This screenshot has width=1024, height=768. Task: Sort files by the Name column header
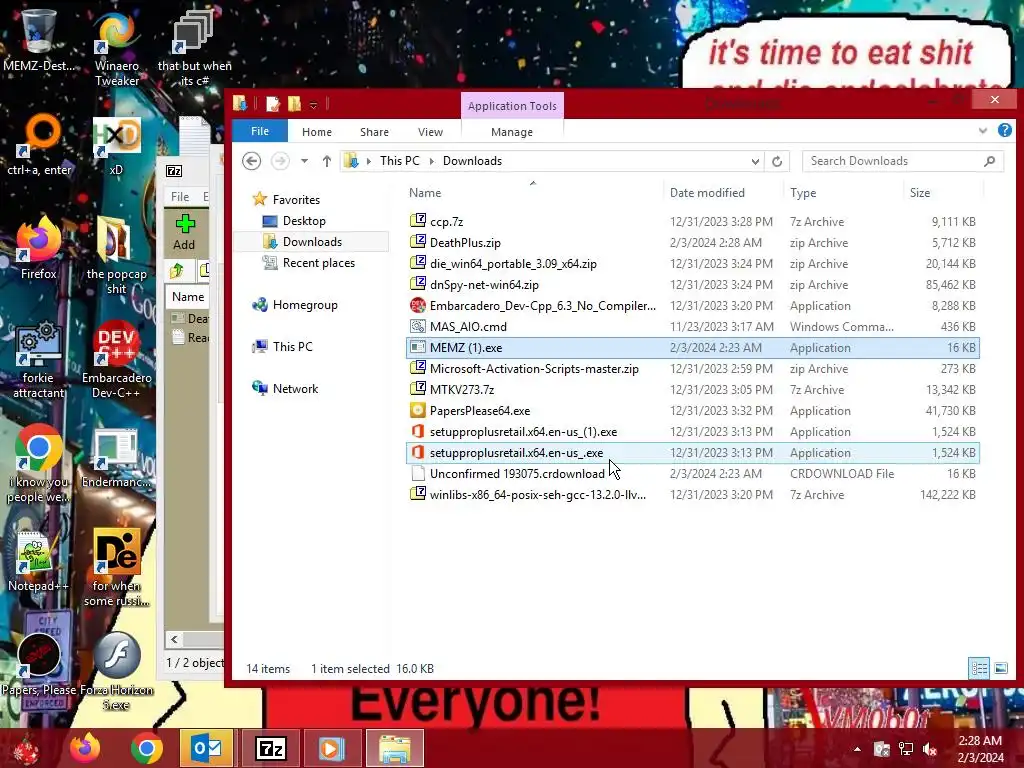click(x=534, y=193)
